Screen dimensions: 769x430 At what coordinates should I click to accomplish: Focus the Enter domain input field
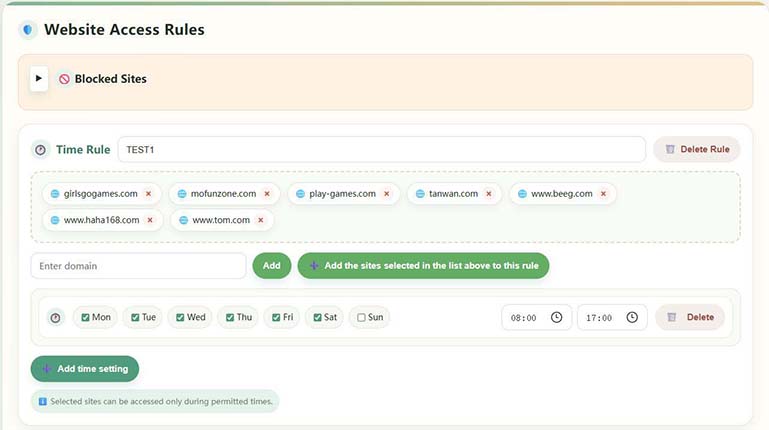138,266
